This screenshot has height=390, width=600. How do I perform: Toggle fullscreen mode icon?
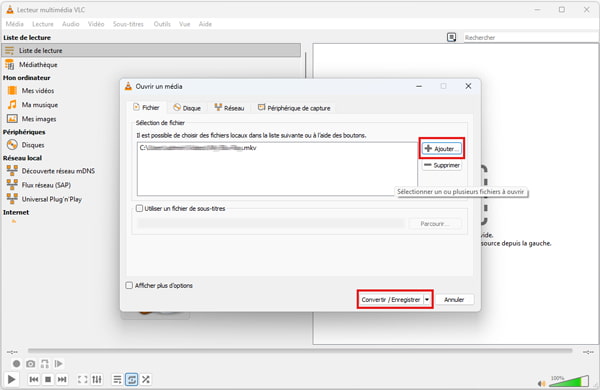[82, 379]
